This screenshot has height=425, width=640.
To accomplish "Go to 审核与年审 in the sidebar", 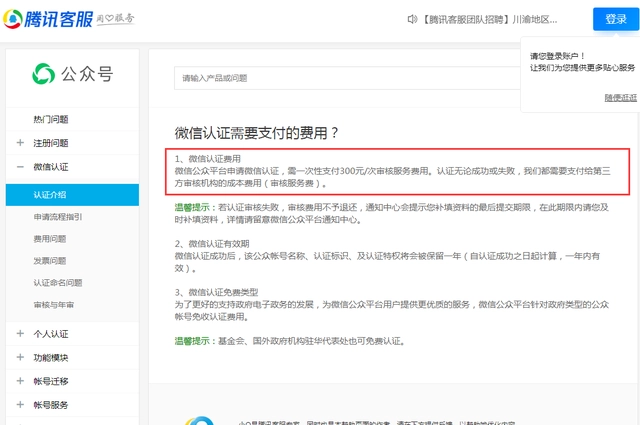I will pyautogui.click(x=54, y=305).
